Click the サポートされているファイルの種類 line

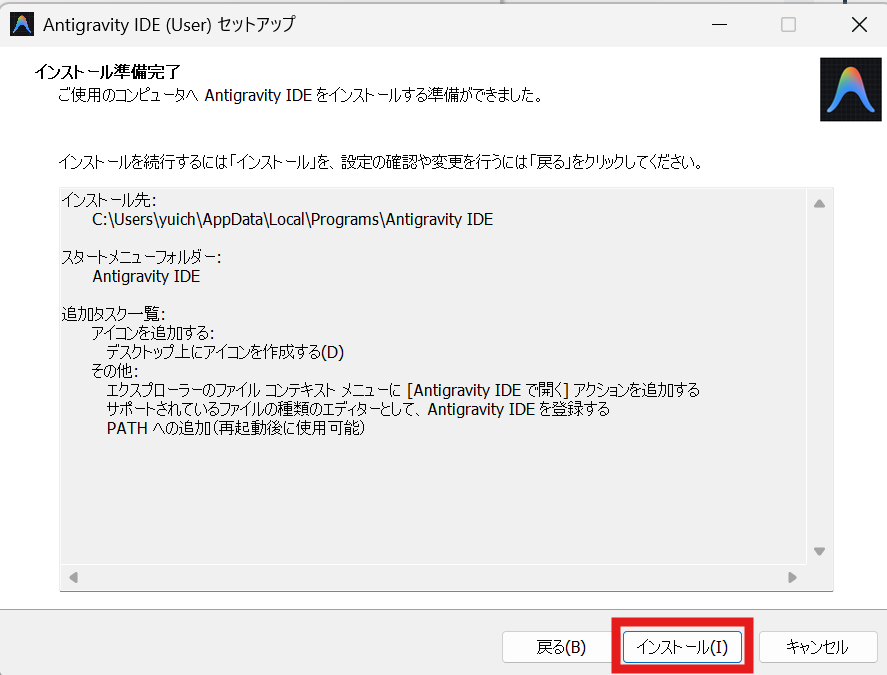click(x=358, y=409)
